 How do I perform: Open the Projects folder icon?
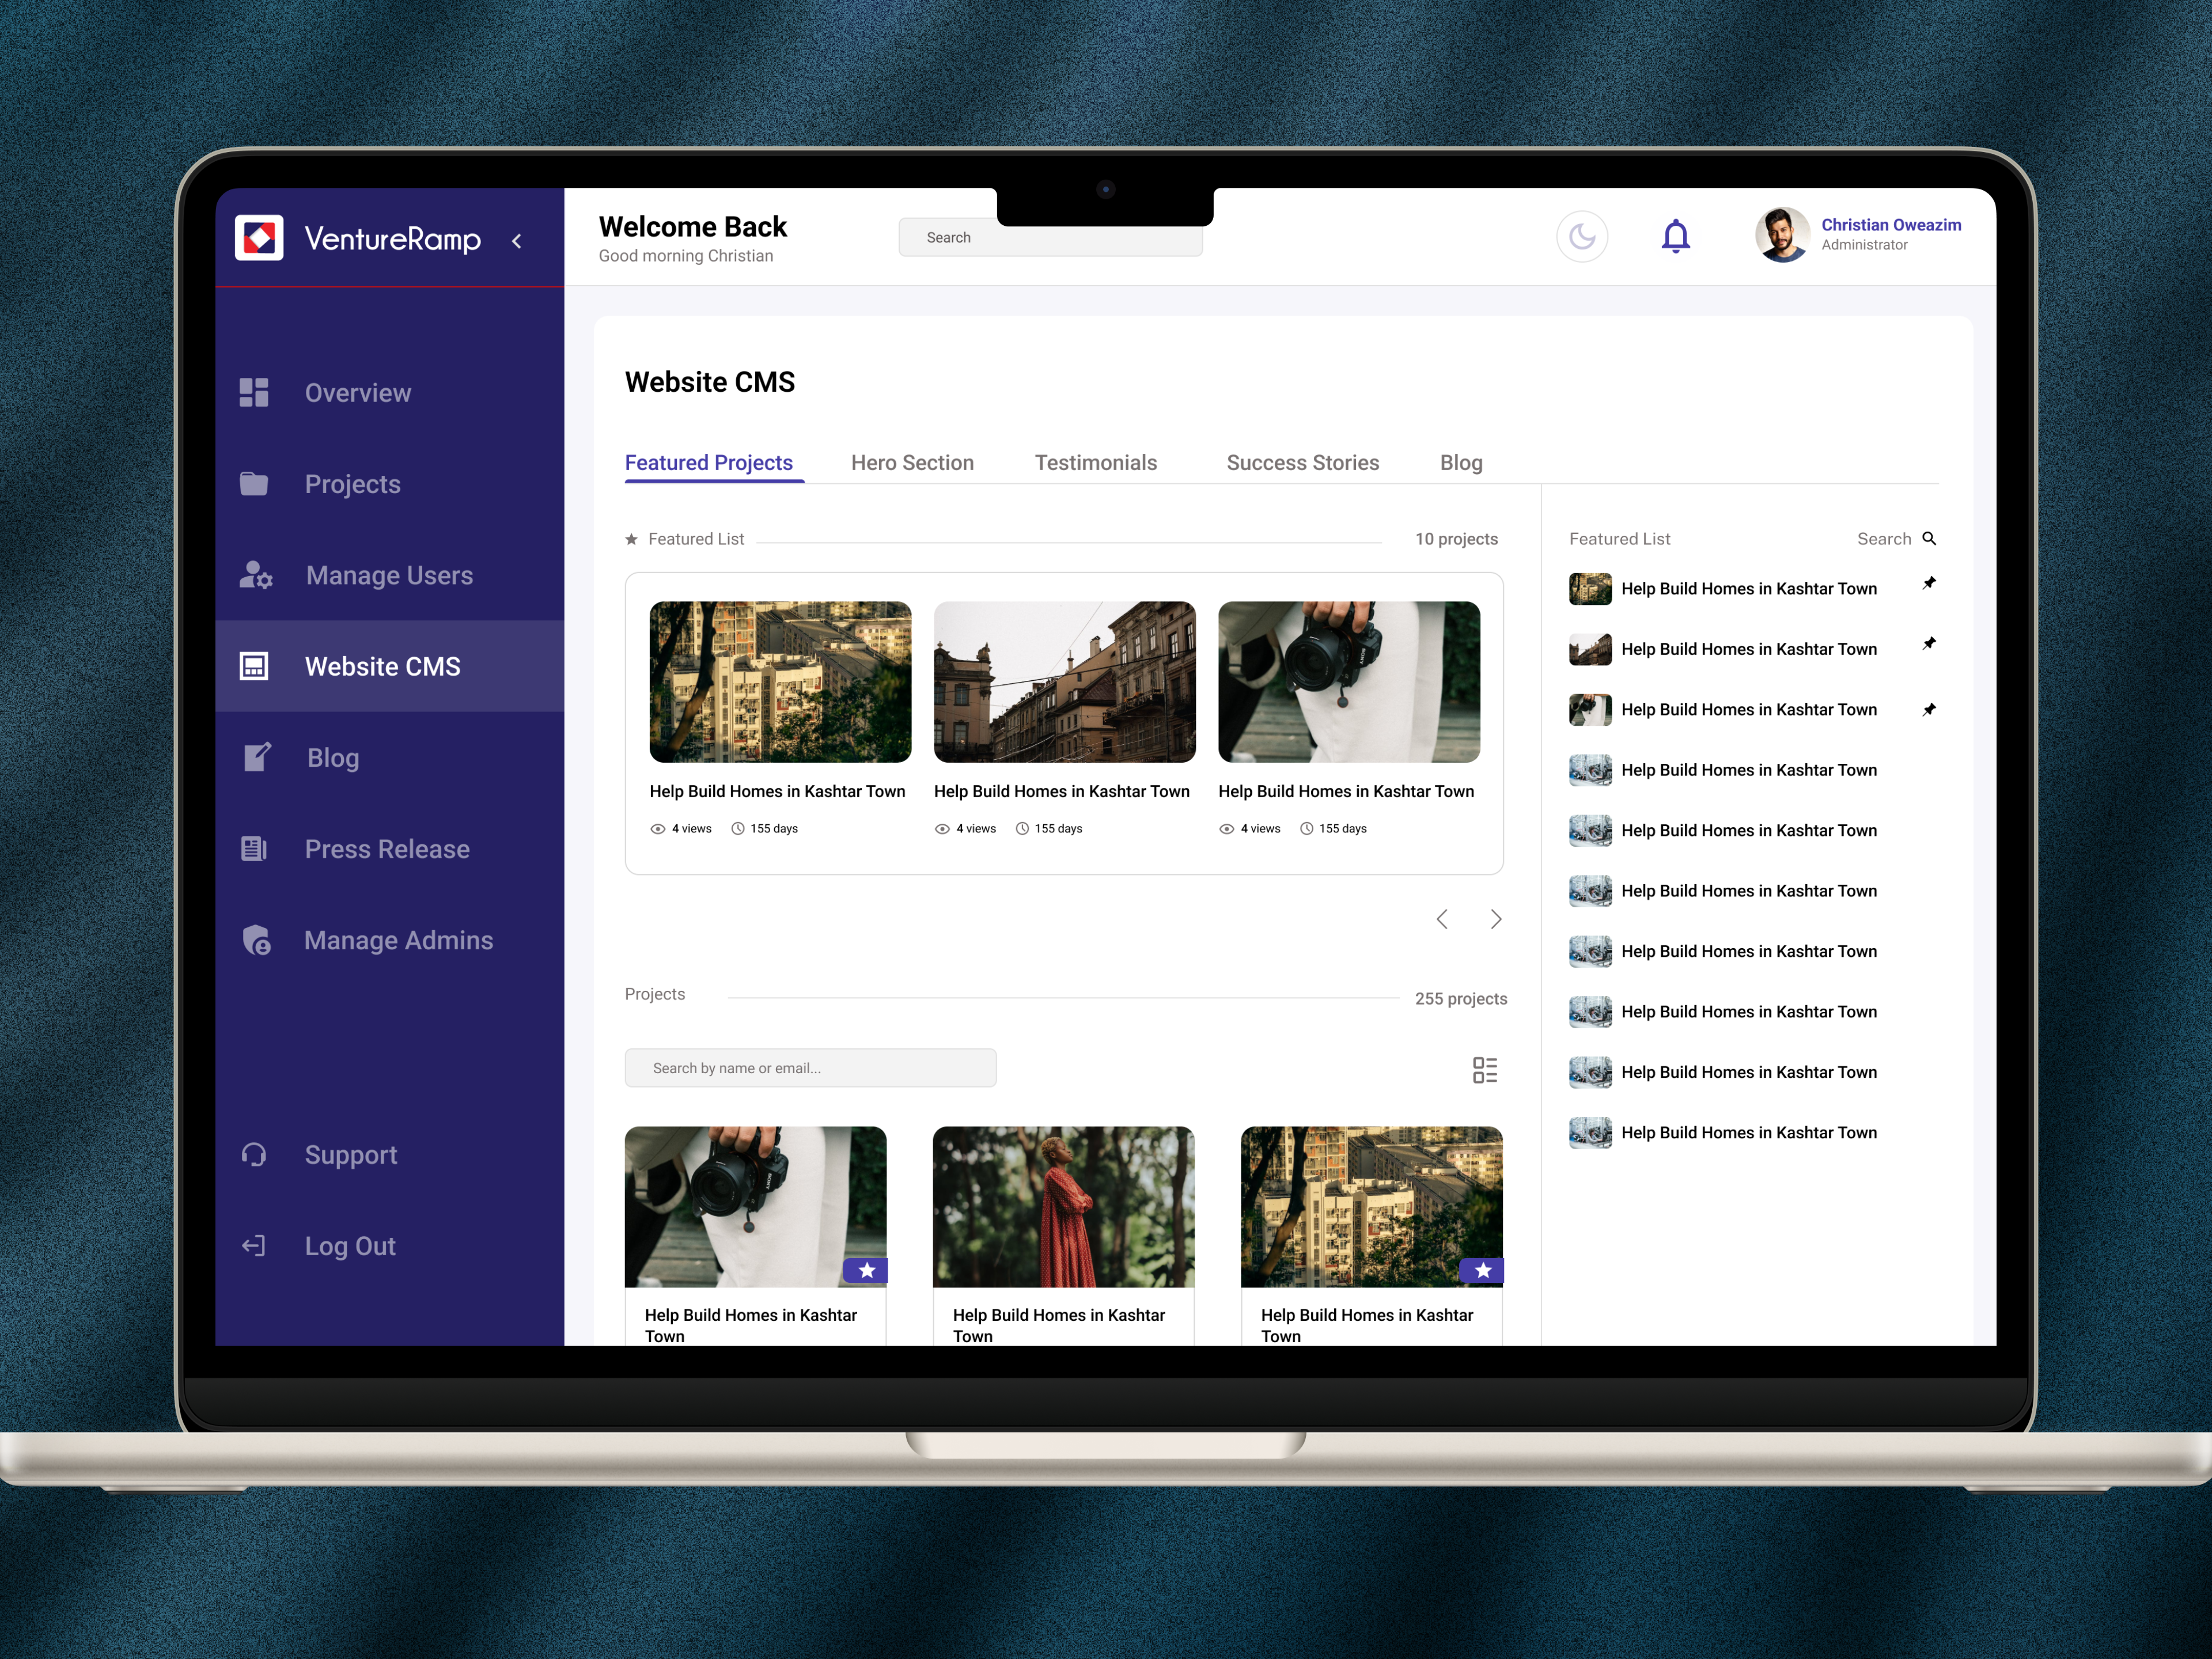pos(254,484)
